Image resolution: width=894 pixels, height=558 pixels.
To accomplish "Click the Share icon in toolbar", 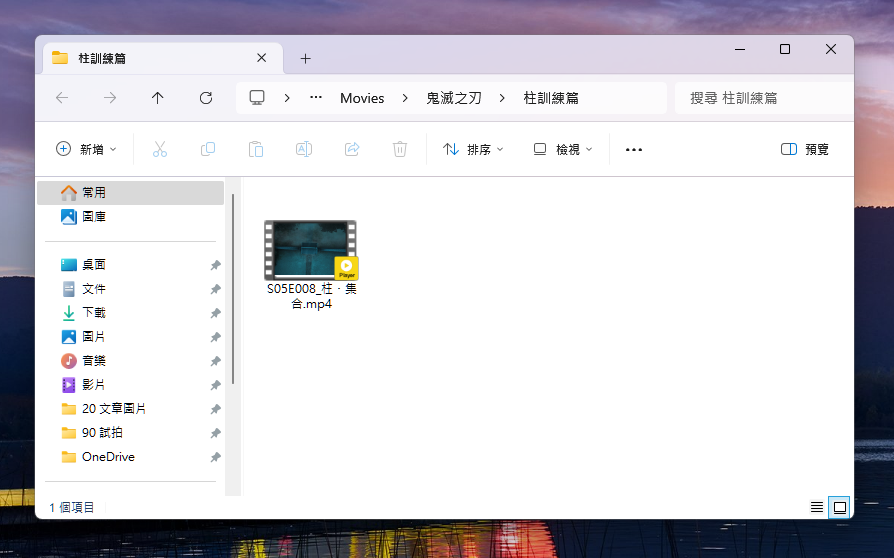I will coord(352,149).
